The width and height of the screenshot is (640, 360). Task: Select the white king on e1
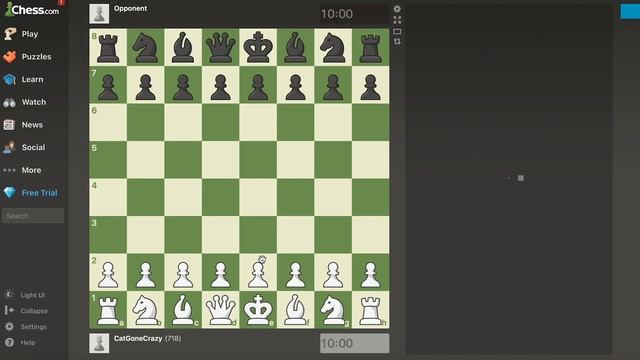[x=258, y=310]
